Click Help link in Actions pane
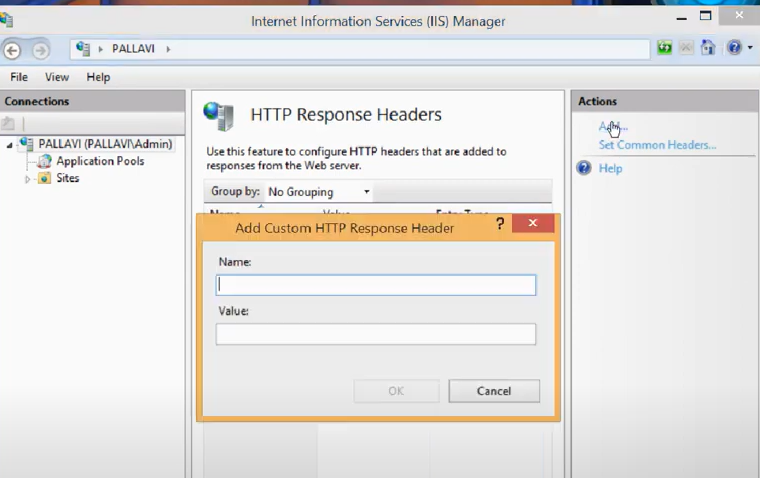The width and height of the screenshot is (760, 478). (610, 168)
